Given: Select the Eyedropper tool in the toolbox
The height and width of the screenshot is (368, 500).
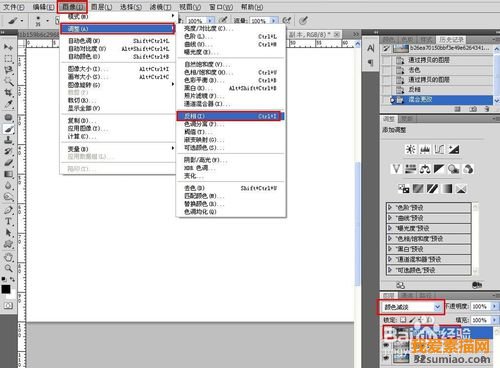Looking at the screenshot, I should coord(8,104).
